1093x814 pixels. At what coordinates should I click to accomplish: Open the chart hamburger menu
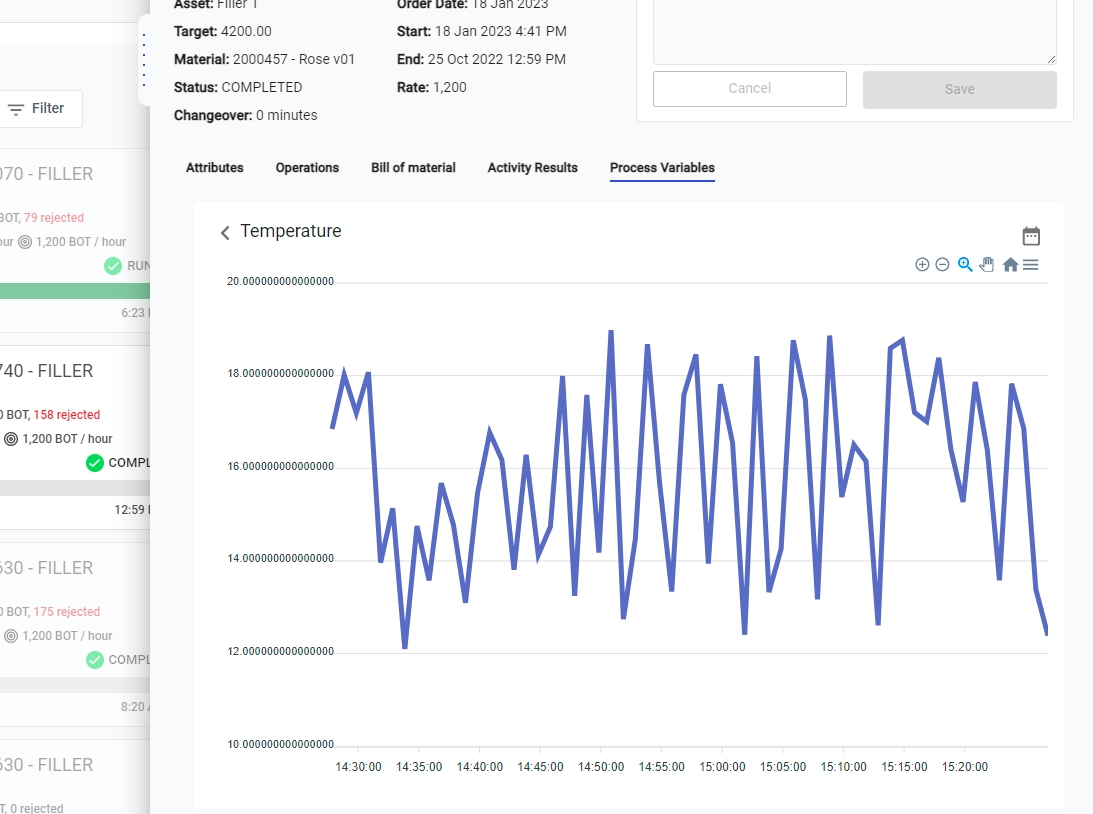1031,265
